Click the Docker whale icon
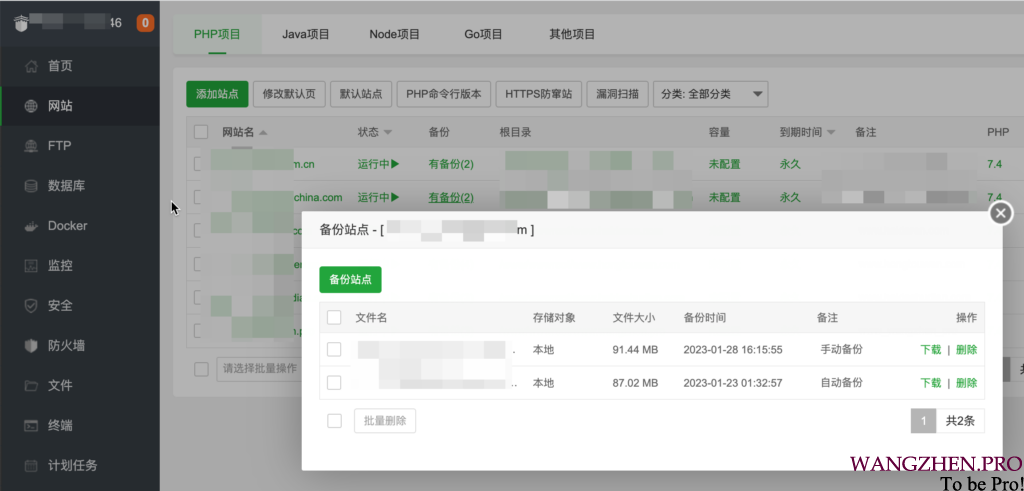Viewport: 1024px width, 491px height. point(30,226)
